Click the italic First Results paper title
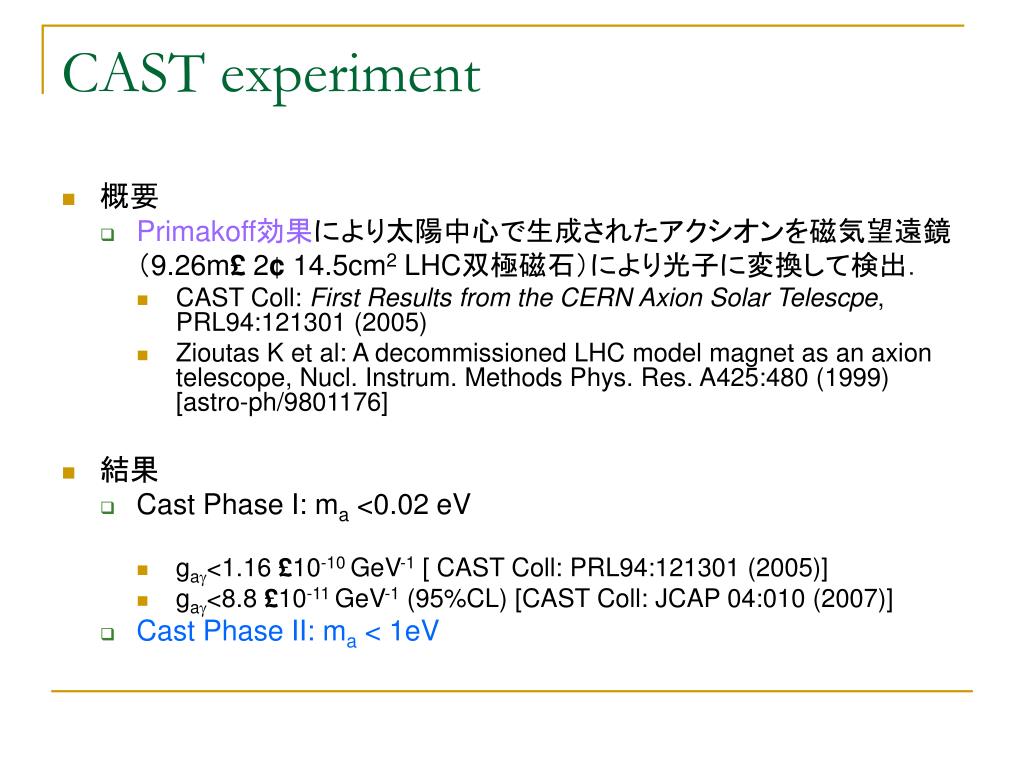1024x768 pixels. [x=594, y=298]
